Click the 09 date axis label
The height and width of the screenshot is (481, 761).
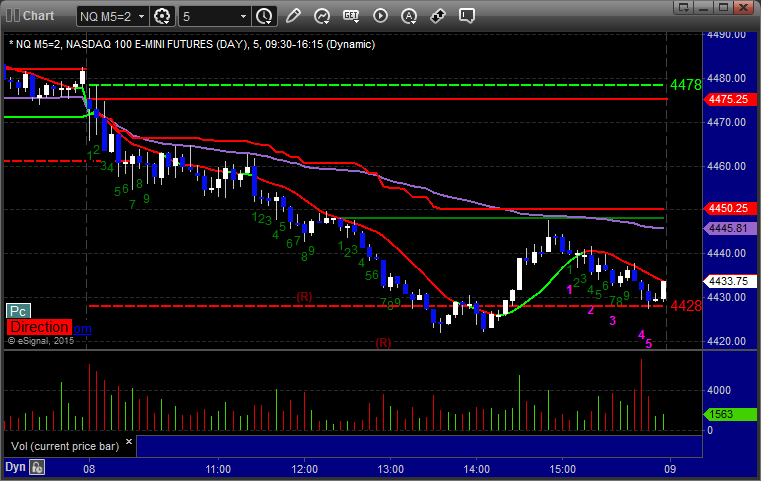point(670,469)
